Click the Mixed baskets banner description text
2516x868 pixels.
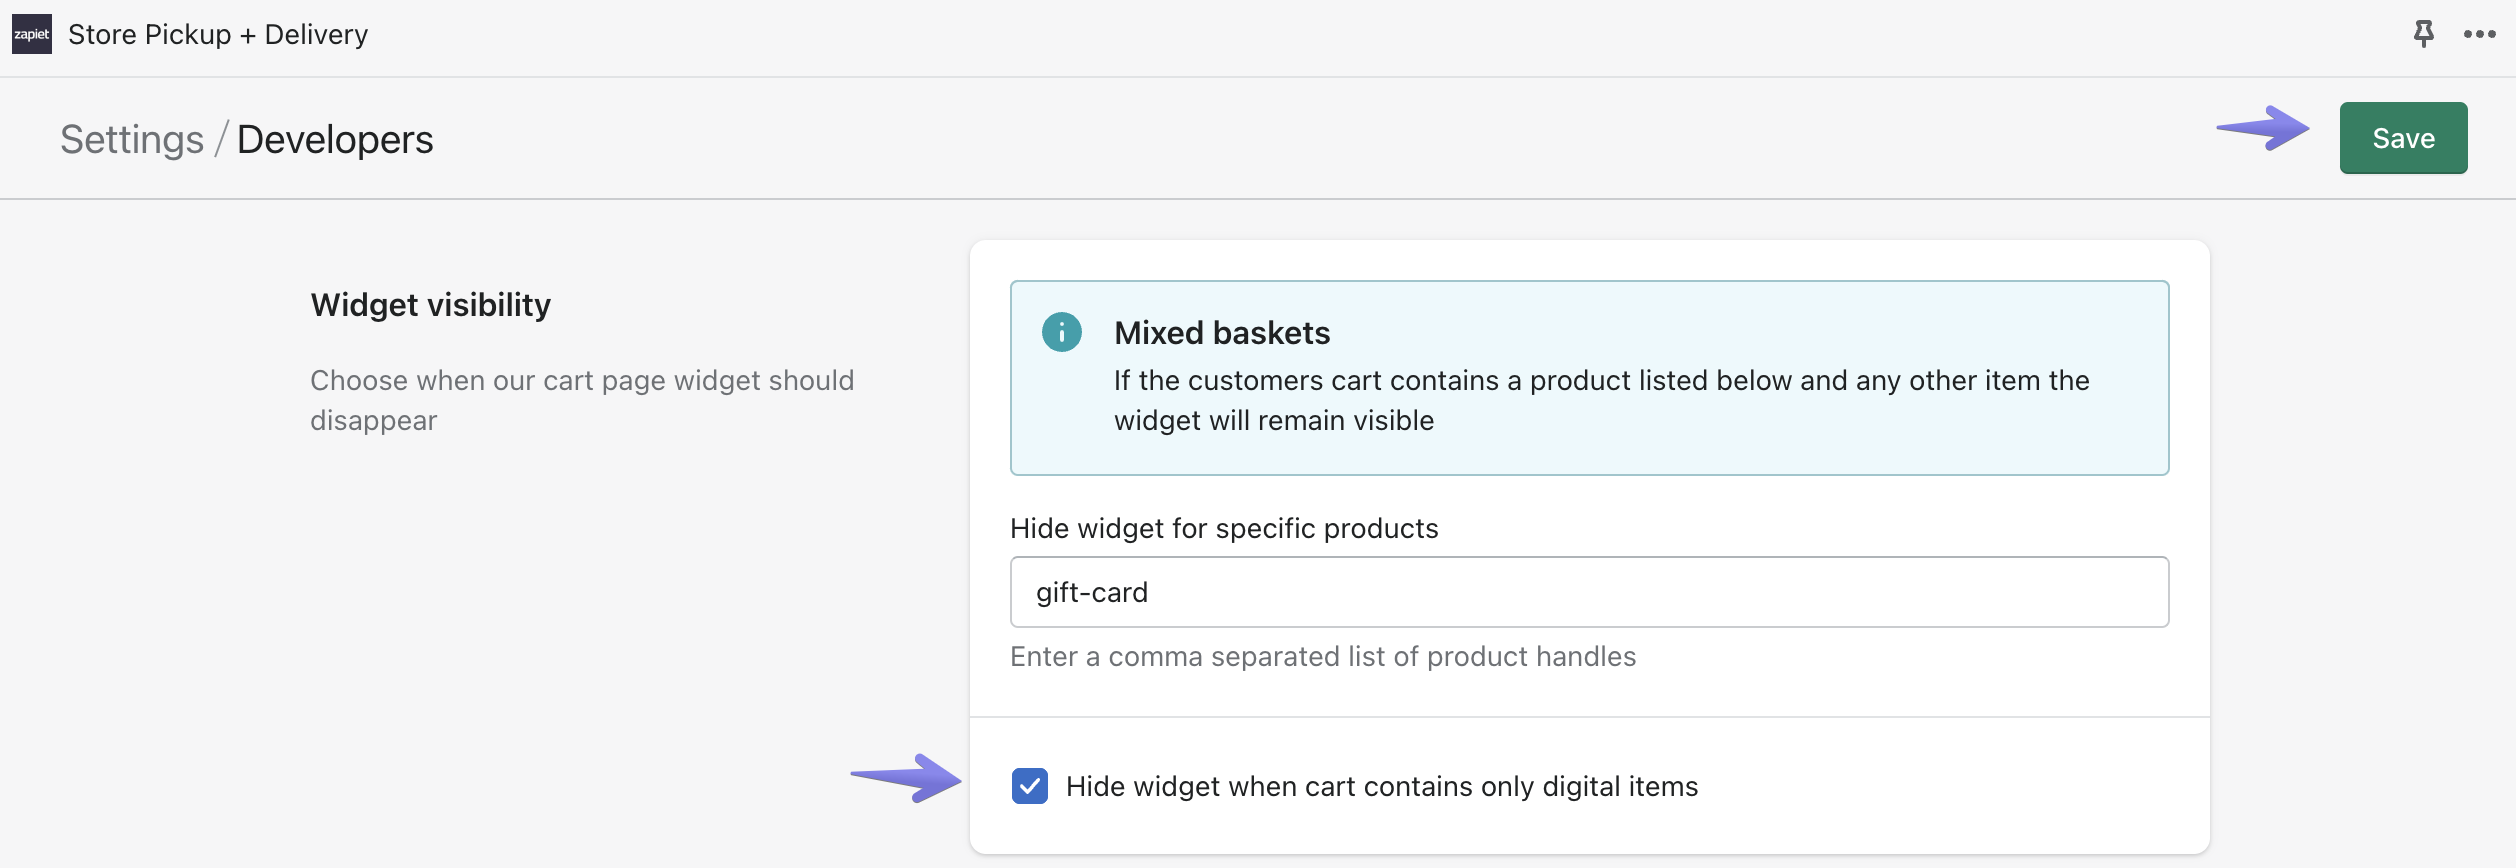(1600, 400)
